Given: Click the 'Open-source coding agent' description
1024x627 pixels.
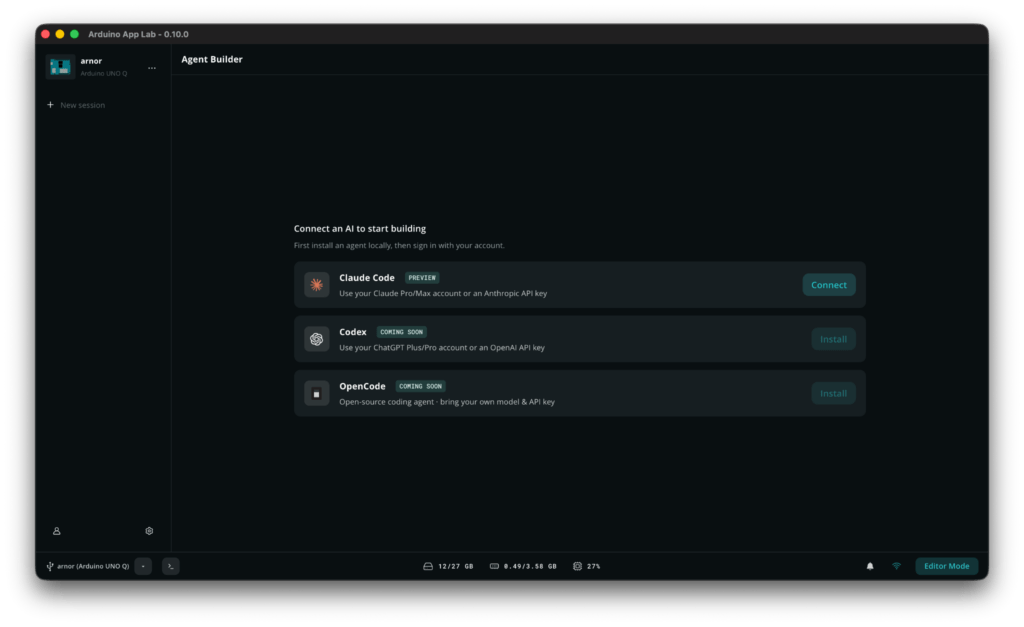Looking at the screenshot, I should (x=447, y=402).
